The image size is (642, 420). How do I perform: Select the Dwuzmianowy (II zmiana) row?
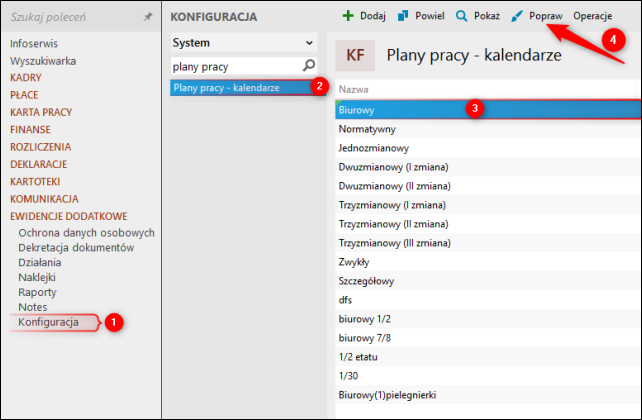click(x=488, y=186)
